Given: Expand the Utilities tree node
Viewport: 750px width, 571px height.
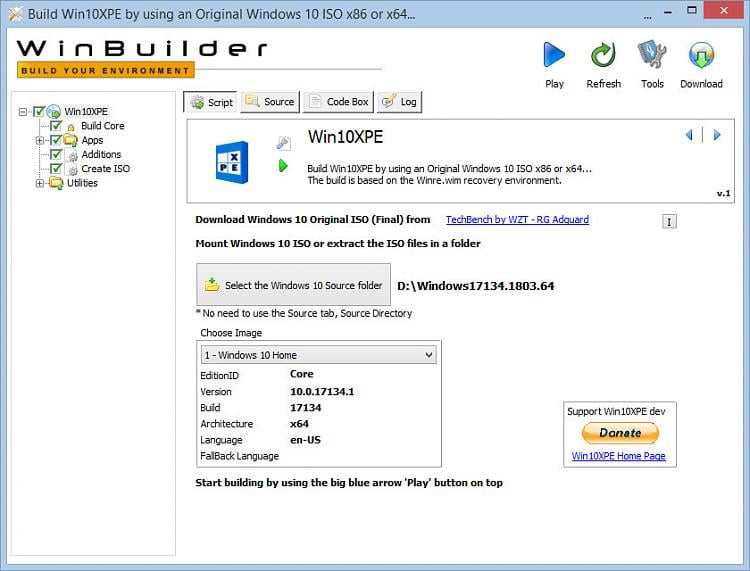Looking at the screenshot, I should click(40, 183).
